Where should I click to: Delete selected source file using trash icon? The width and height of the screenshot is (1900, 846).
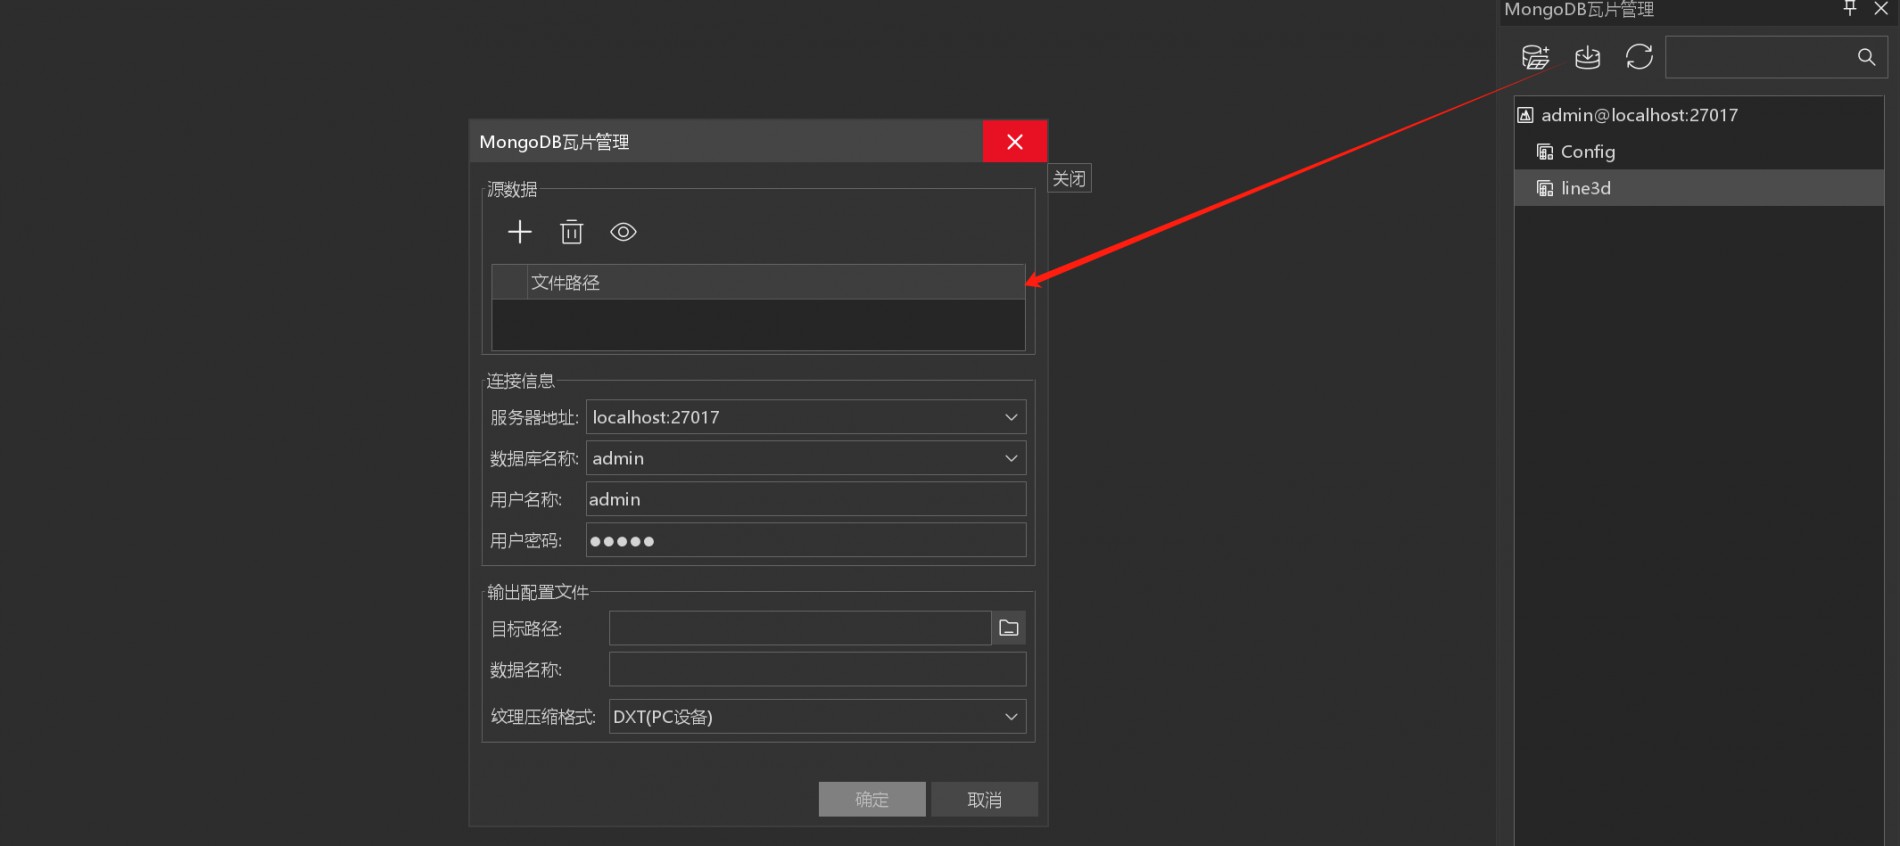point(571,232)
